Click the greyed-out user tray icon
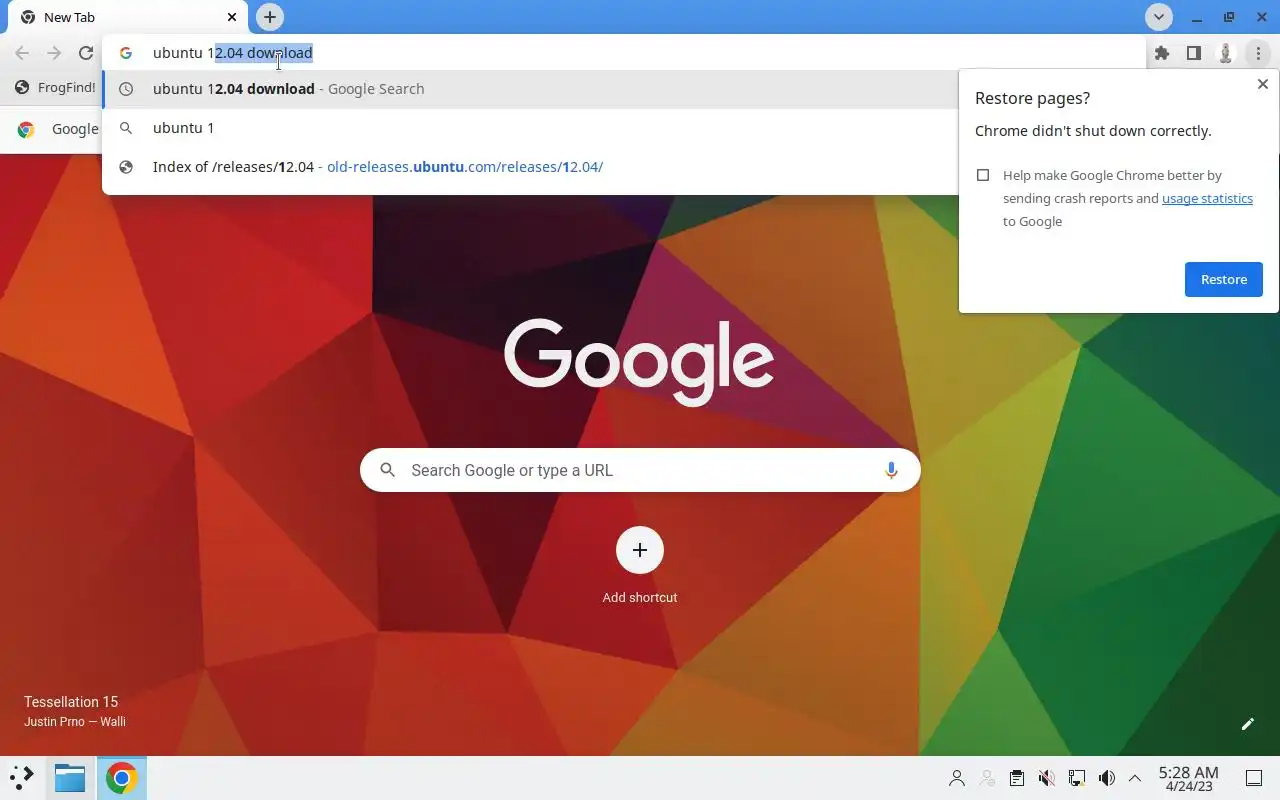 [x=987, y=778]
